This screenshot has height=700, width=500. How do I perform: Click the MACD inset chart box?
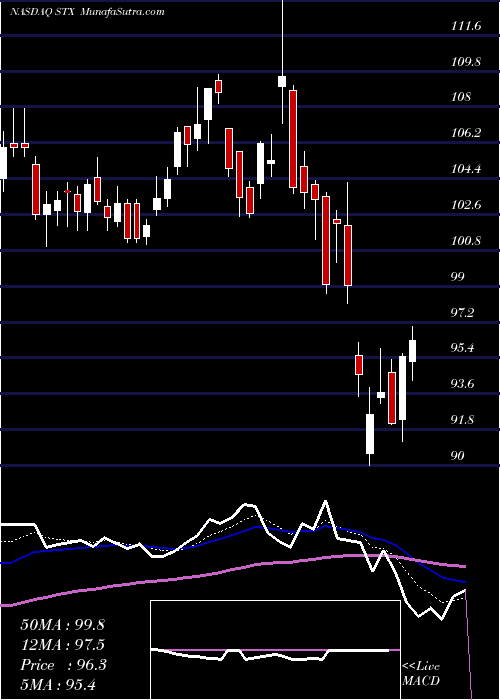[275, 650]
